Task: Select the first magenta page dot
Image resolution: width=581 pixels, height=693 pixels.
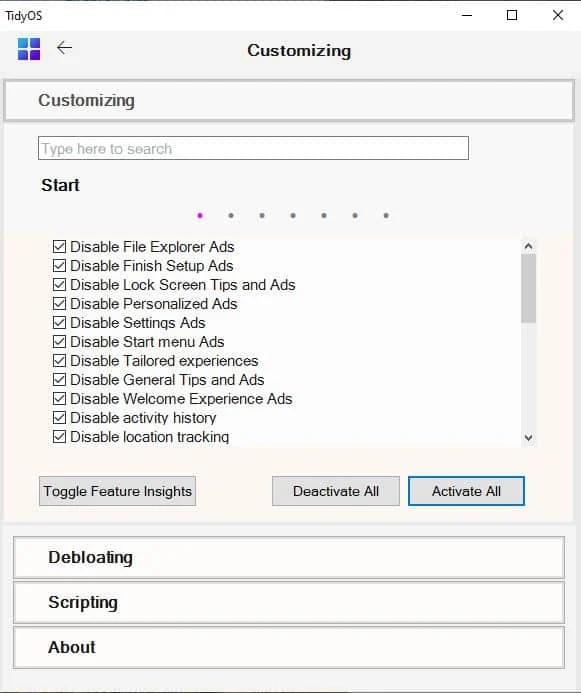Action: [x=200, y=216]
